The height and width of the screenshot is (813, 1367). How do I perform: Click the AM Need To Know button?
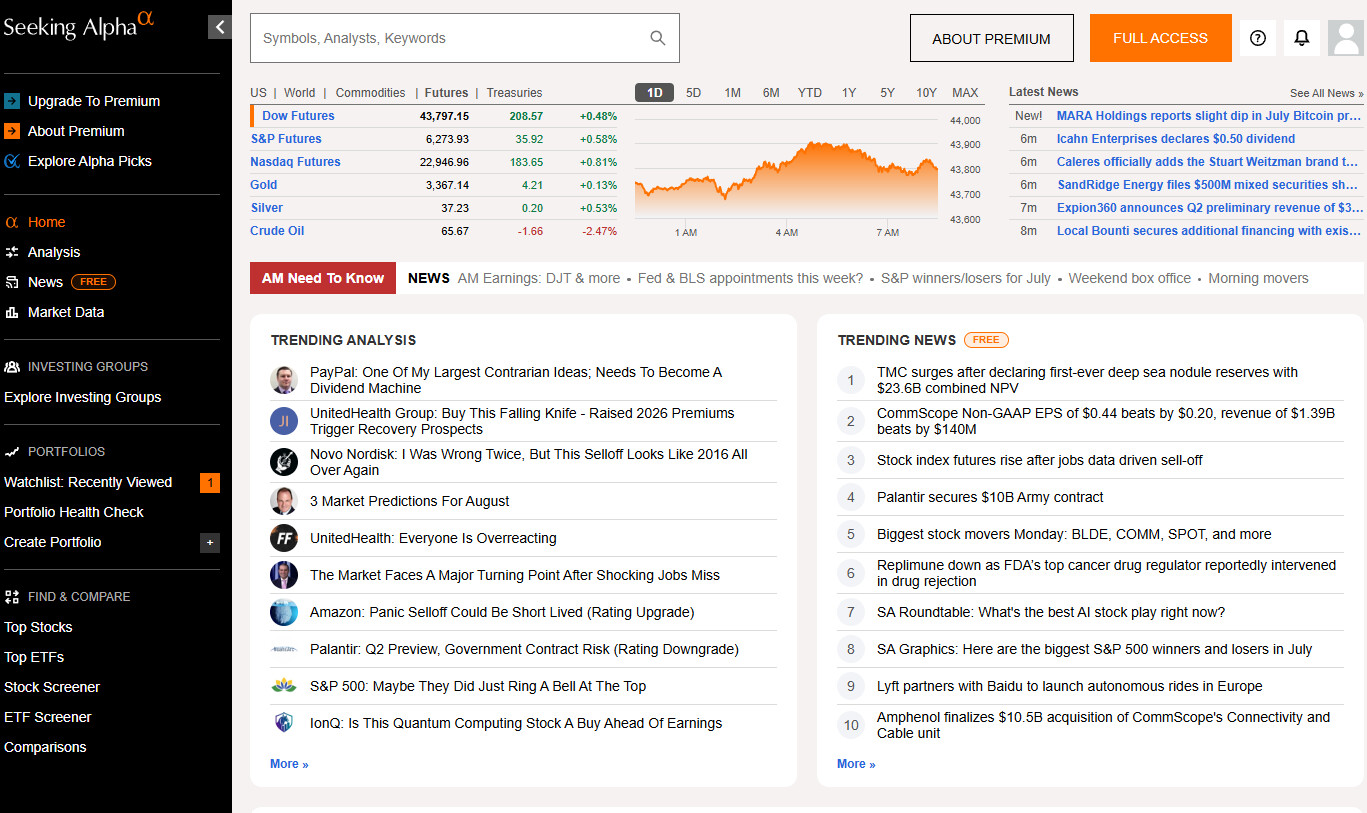point(323,278)
